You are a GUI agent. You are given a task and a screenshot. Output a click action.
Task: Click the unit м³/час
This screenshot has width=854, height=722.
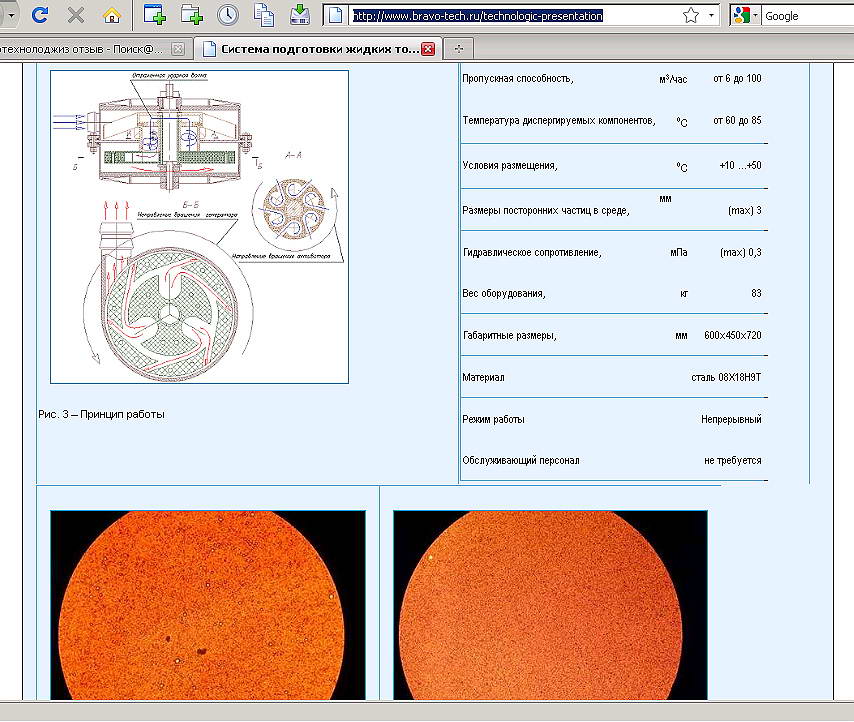673,79
